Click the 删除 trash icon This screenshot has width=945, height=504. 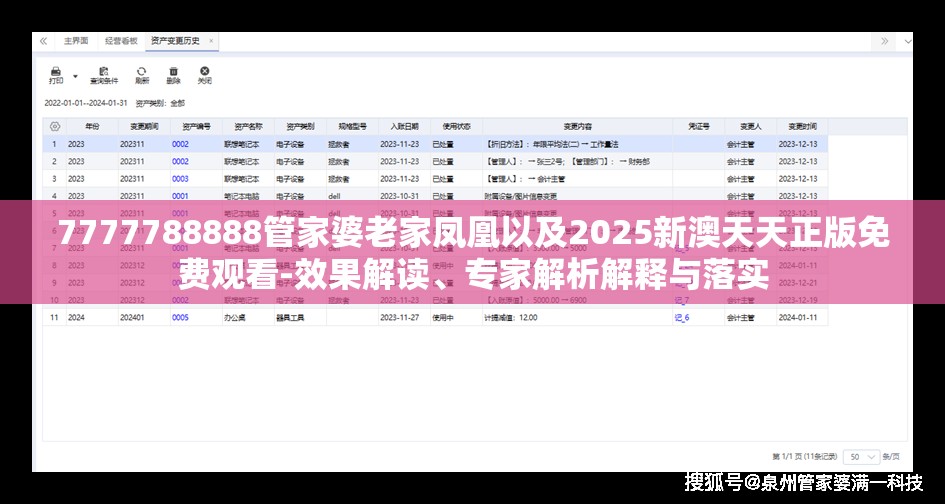click(173, 75)
